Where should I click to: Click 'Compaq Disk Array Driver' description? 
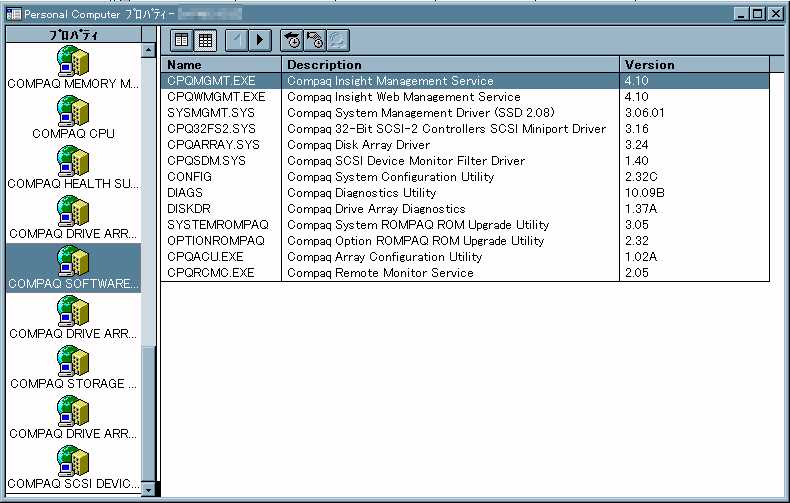358,145
